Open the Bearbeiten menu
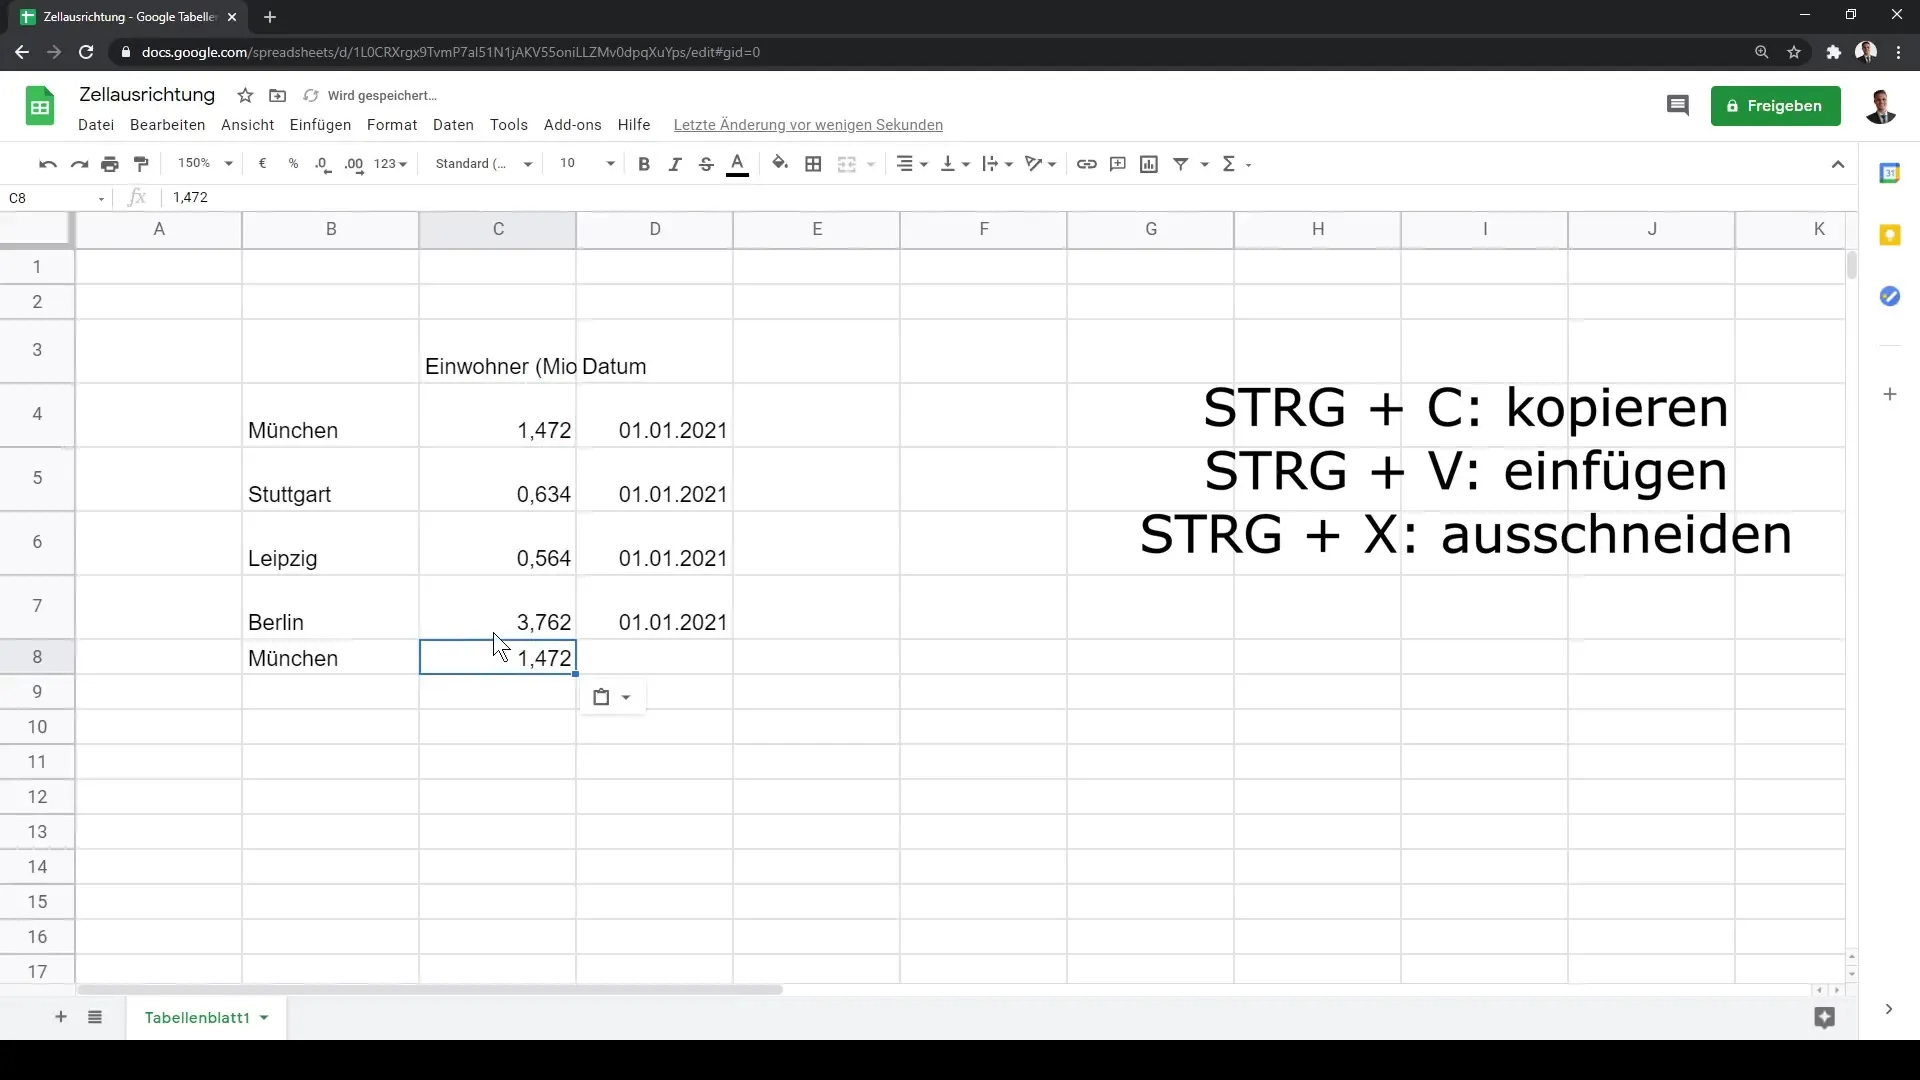Screen dimensions: 1920x1080 (x=168, y=125)
